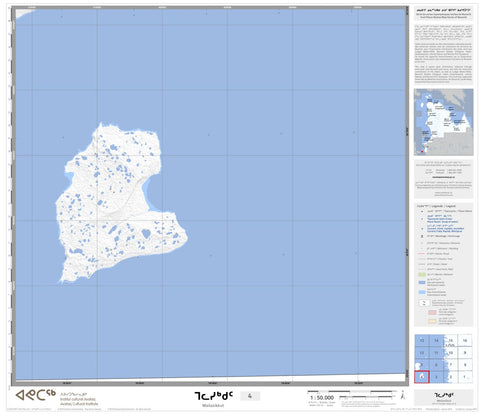Screen dimensions: 480x414
Task: Select index grid tile 16
Action: click(465, 341)
